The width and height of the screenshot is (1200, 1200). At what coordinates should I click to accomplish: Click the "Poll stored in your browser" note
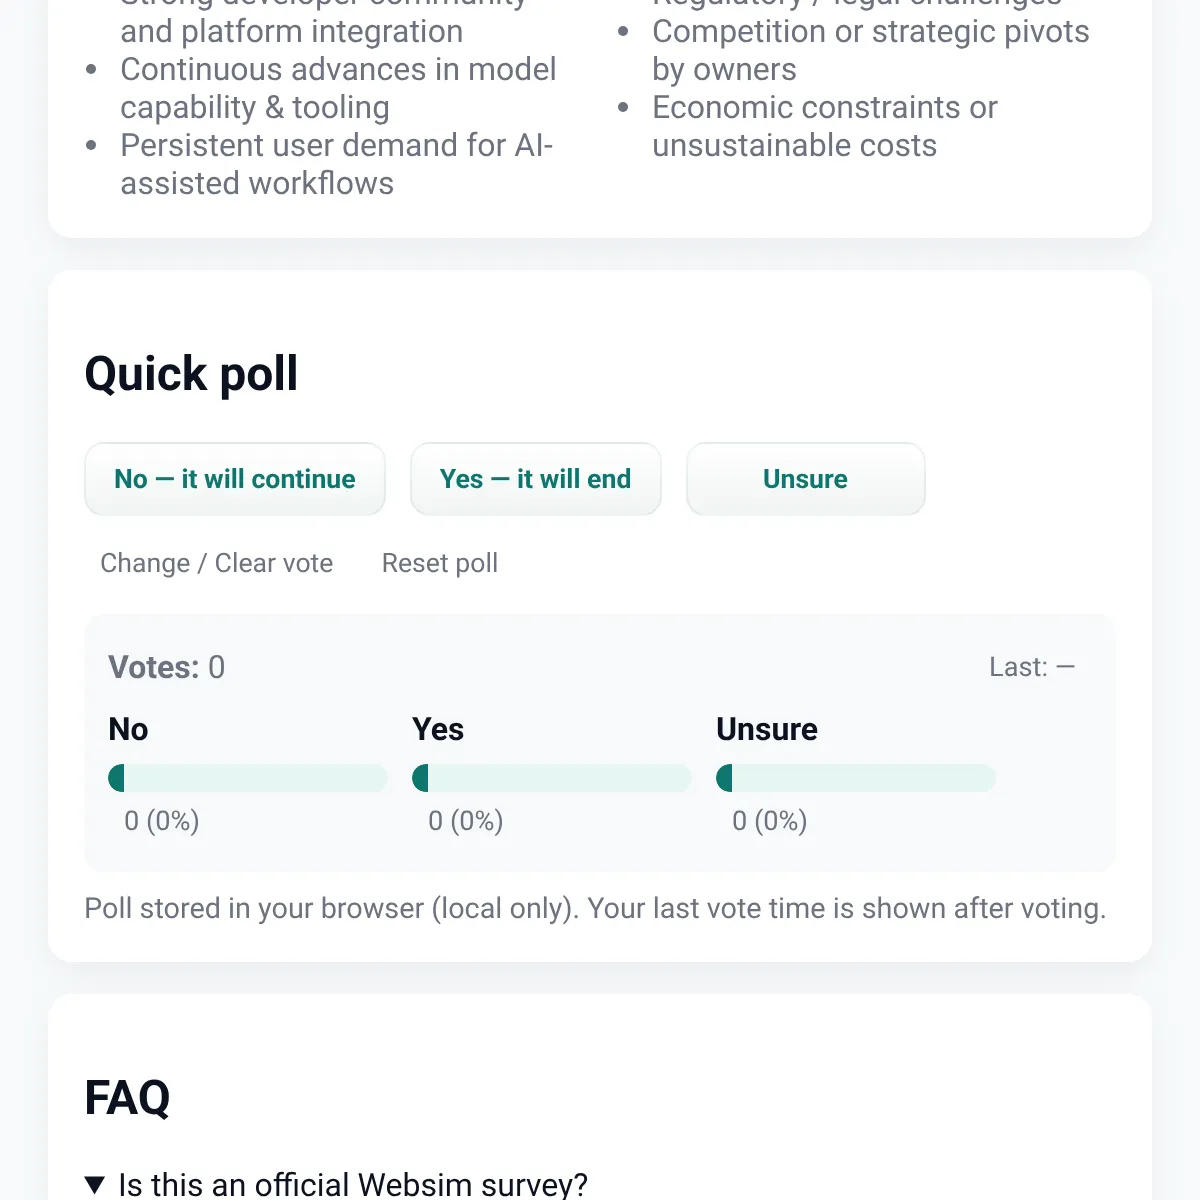click(x=595, y=908)
